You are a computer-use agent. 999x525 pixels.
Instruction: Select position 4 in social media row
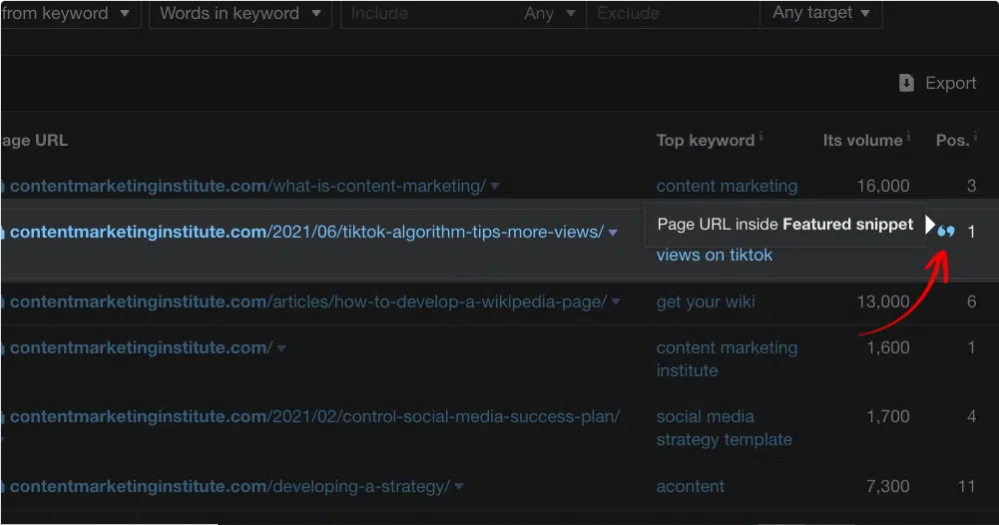pyautogui.click(x=971, y=417)
